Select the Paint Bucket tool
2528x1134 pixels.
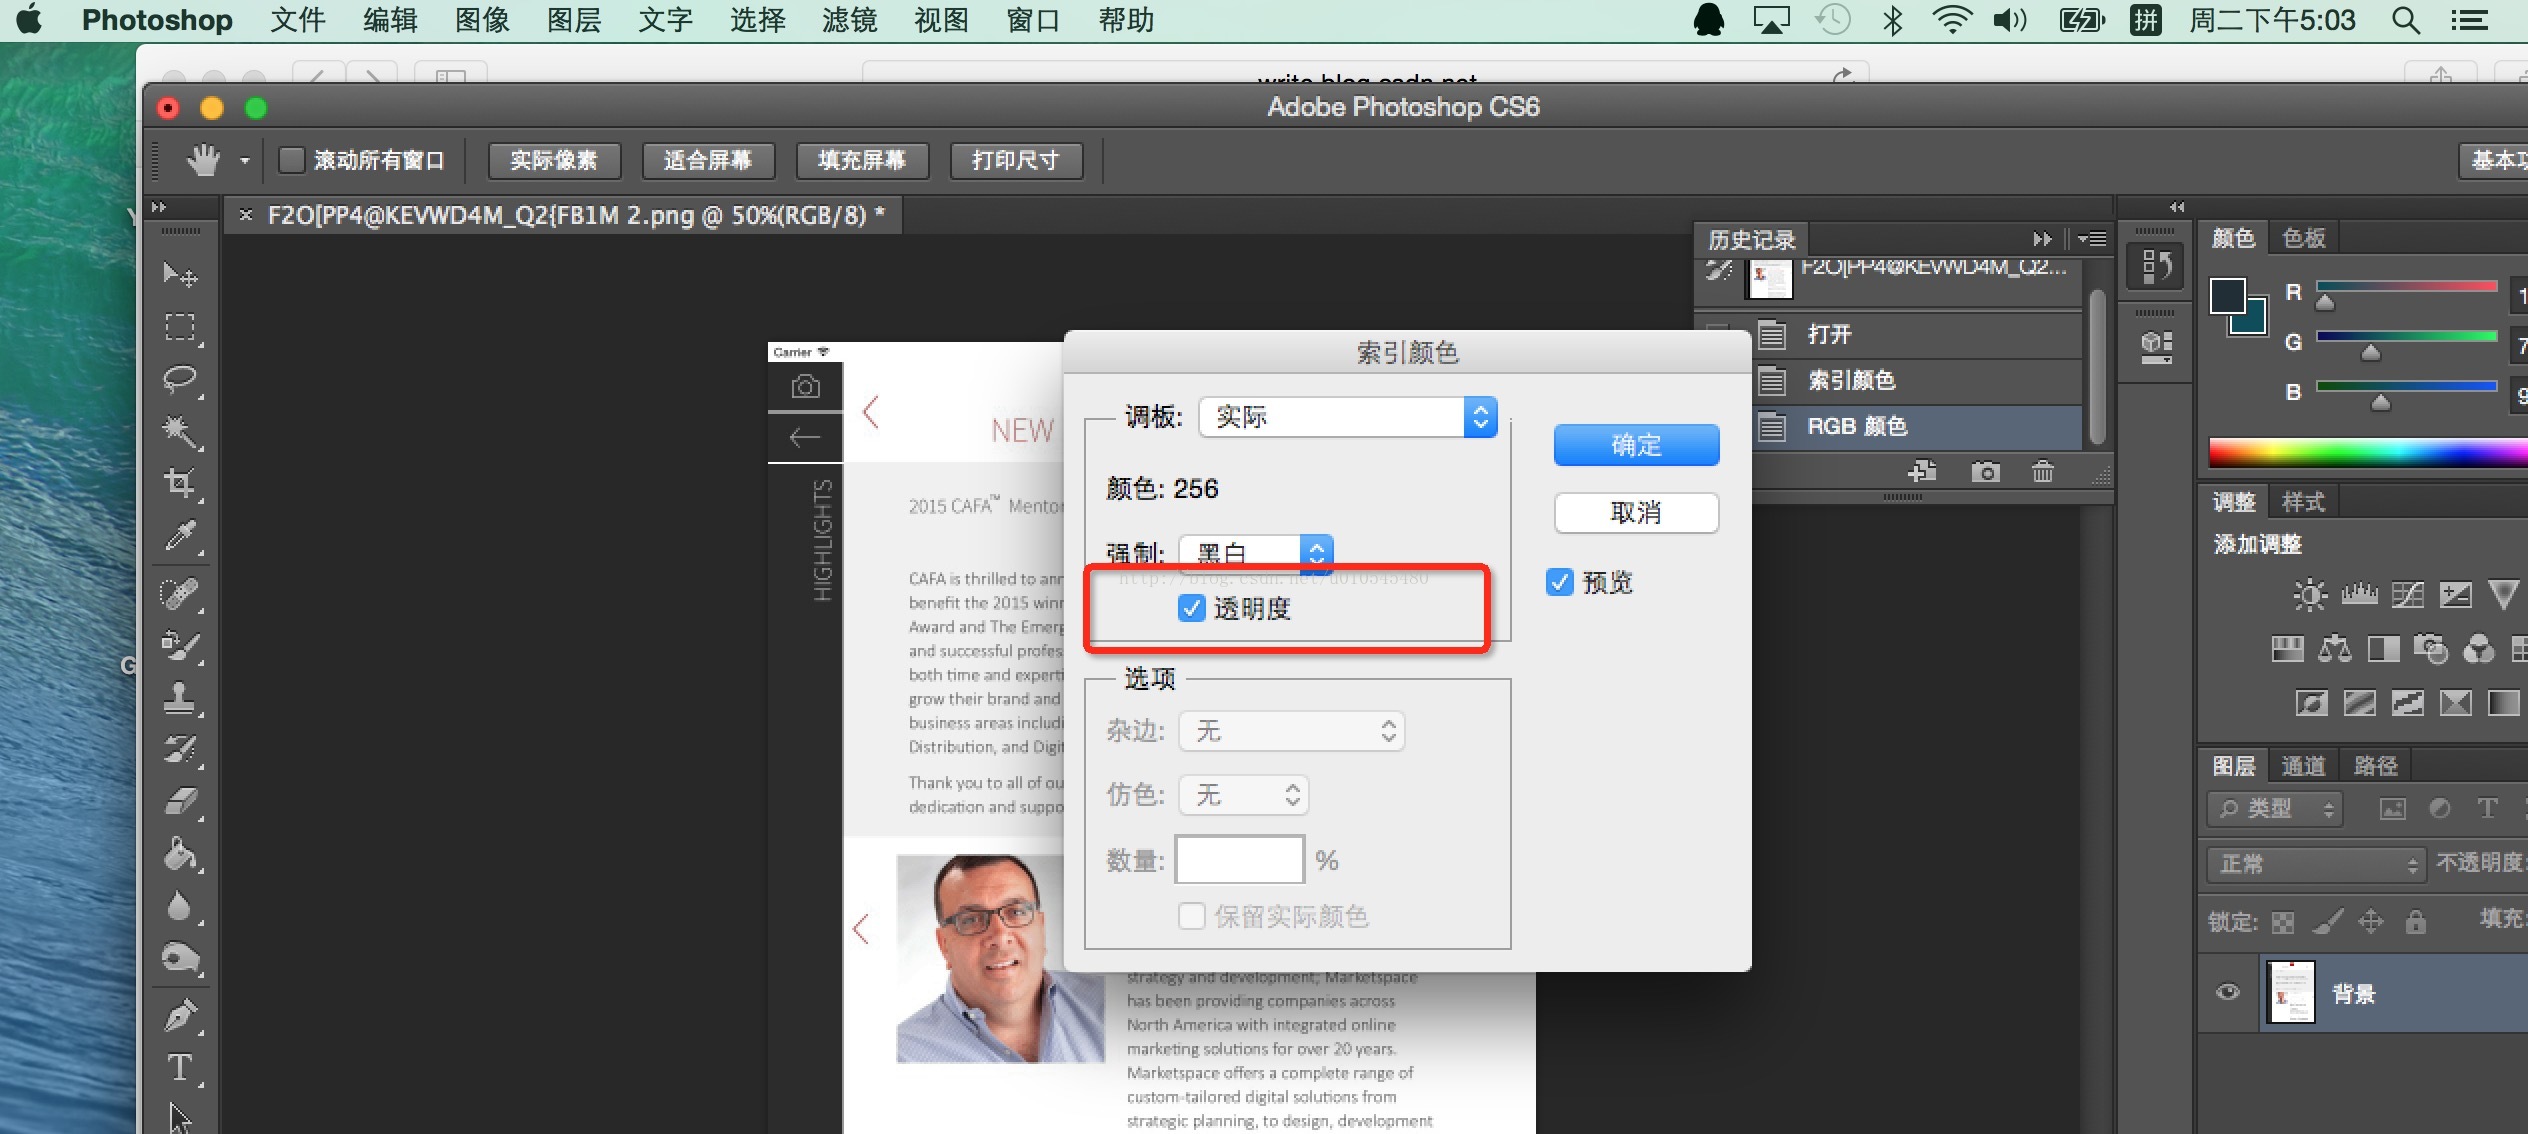pos(180,855)
